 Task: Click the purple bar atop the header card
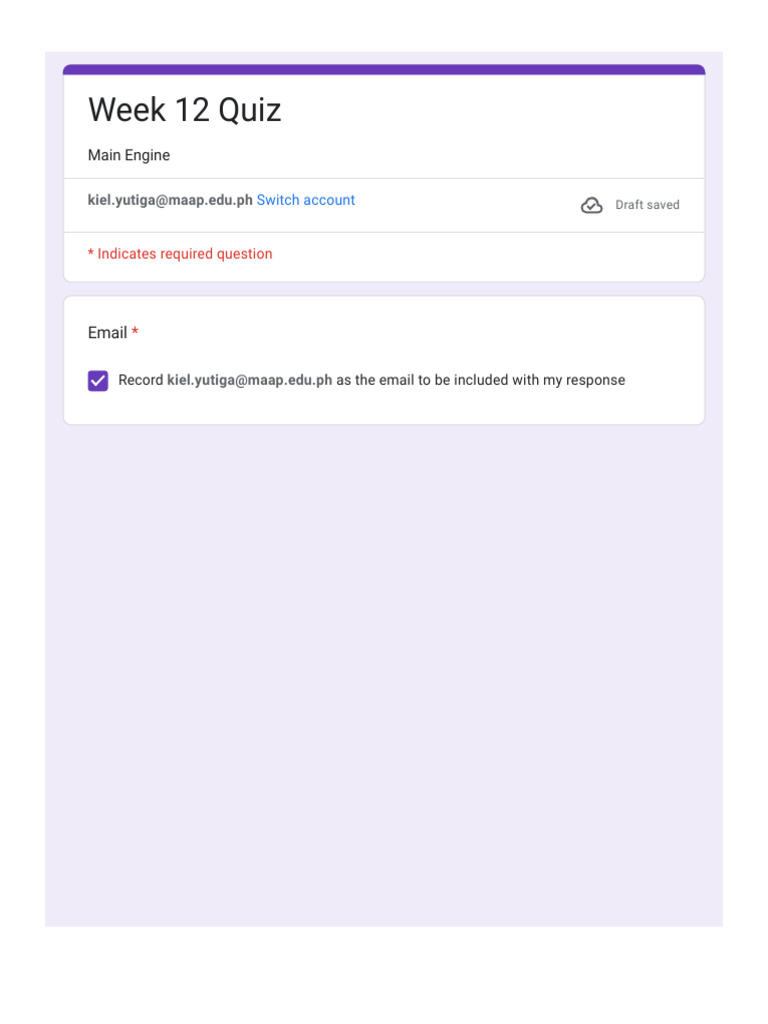click(384, 69)
